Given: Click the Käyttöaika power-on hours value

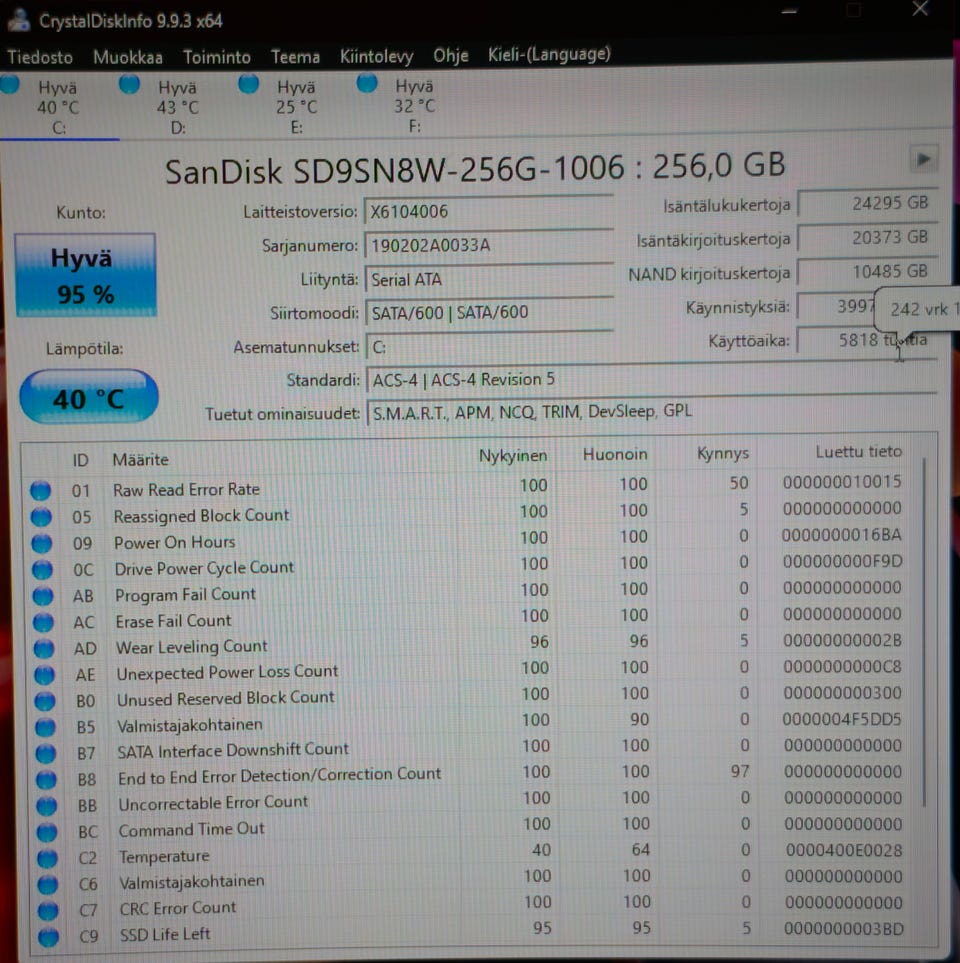Looking at the screenshot, I should pyautogui.click(x=867, y=340).
